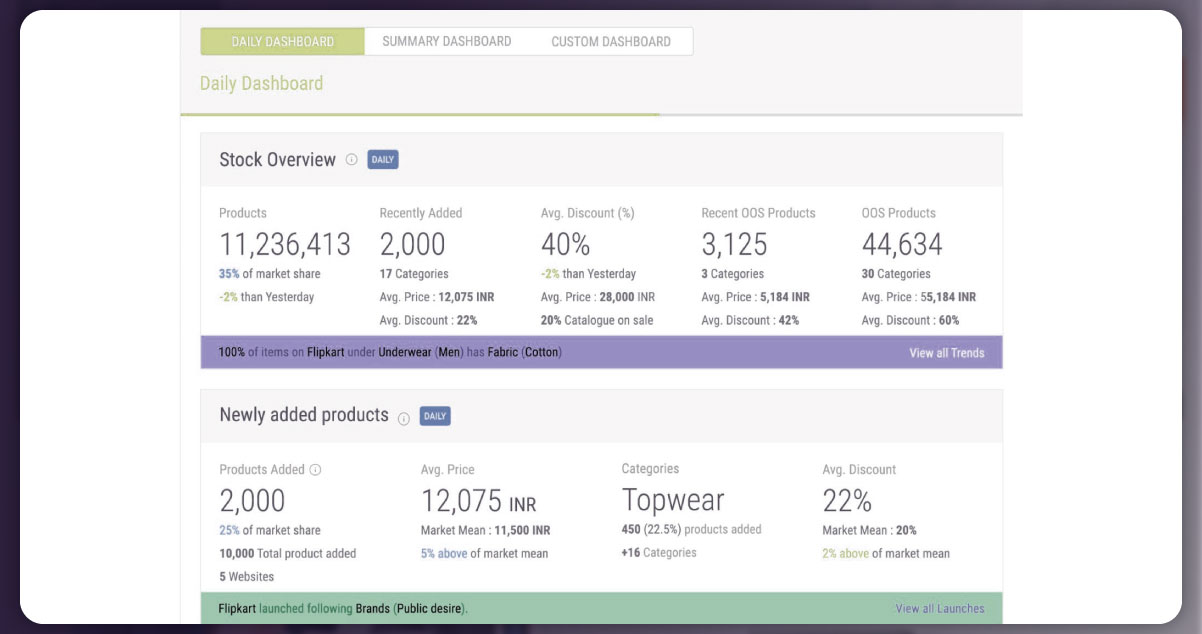
Task: Click the Flipkart launched following Brands banner text
Action: (344, 608)
